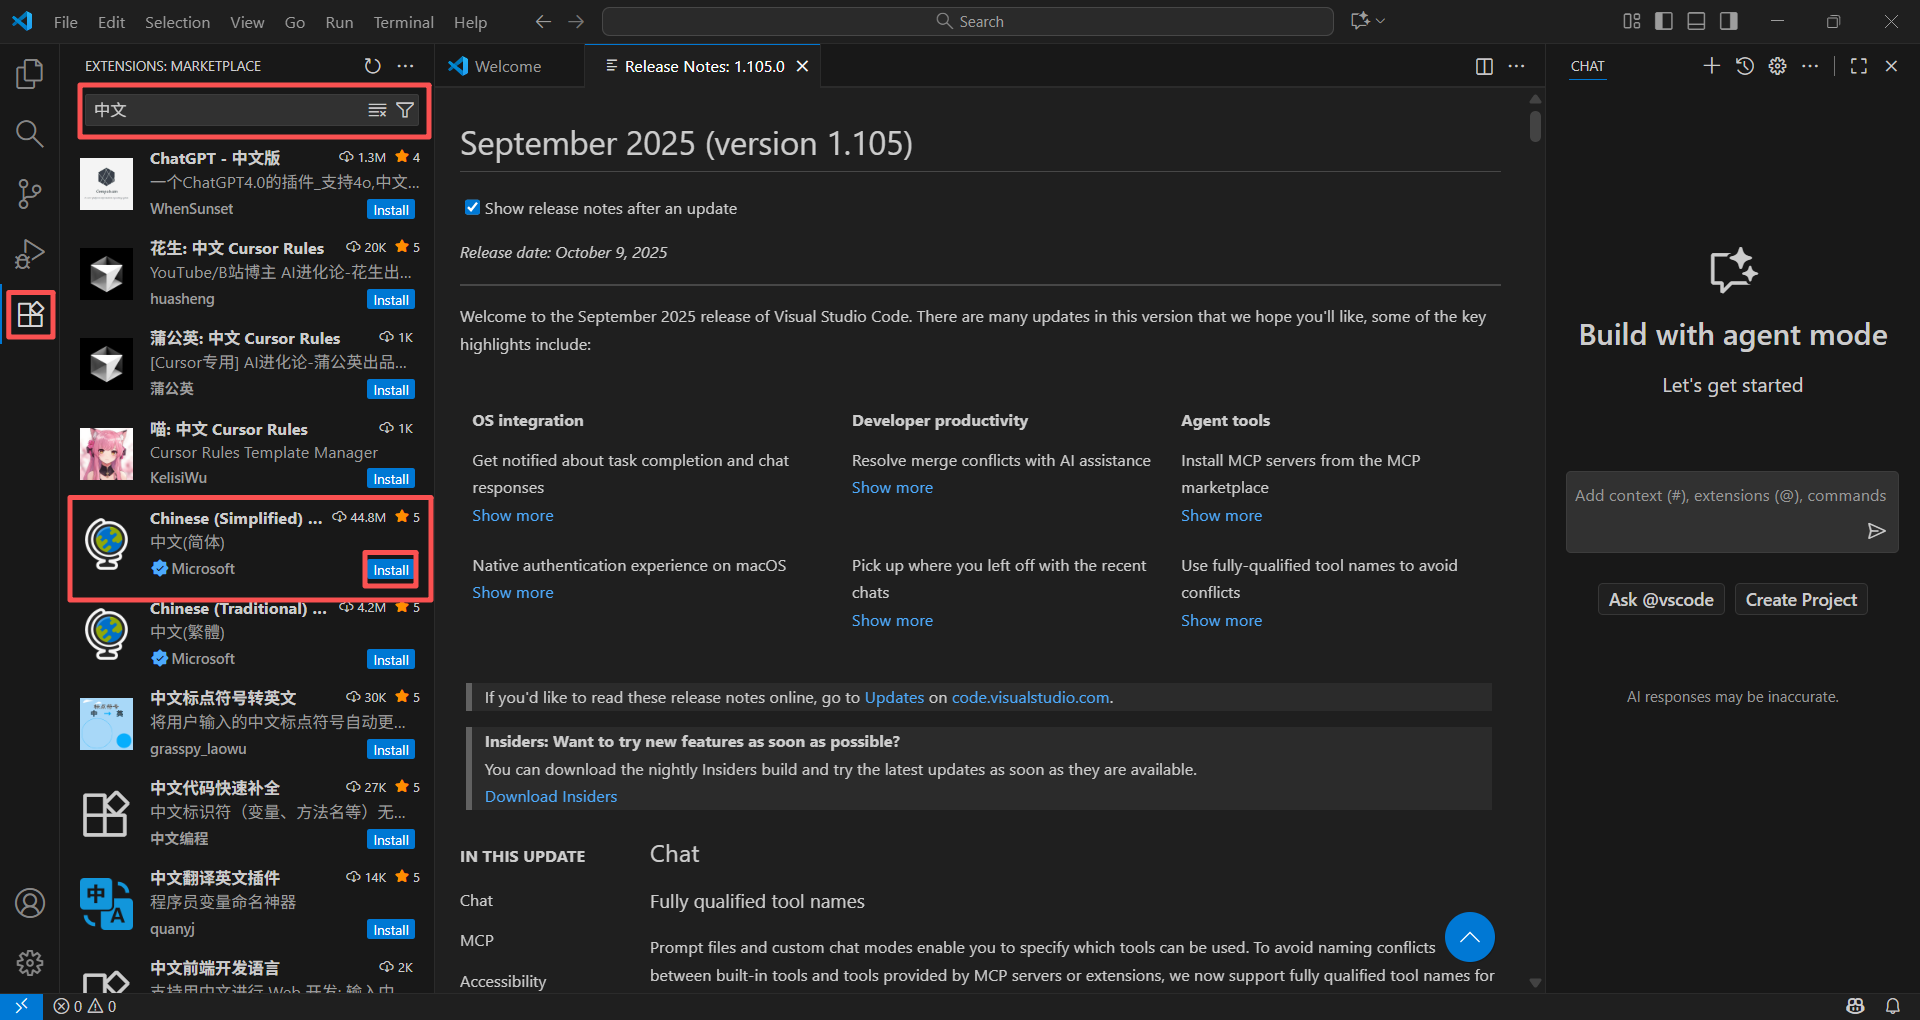Show more about macOS native authentication
The width and height of the screenshot is (1920, 1020).
pyautogui.click(x=513, y=592)
